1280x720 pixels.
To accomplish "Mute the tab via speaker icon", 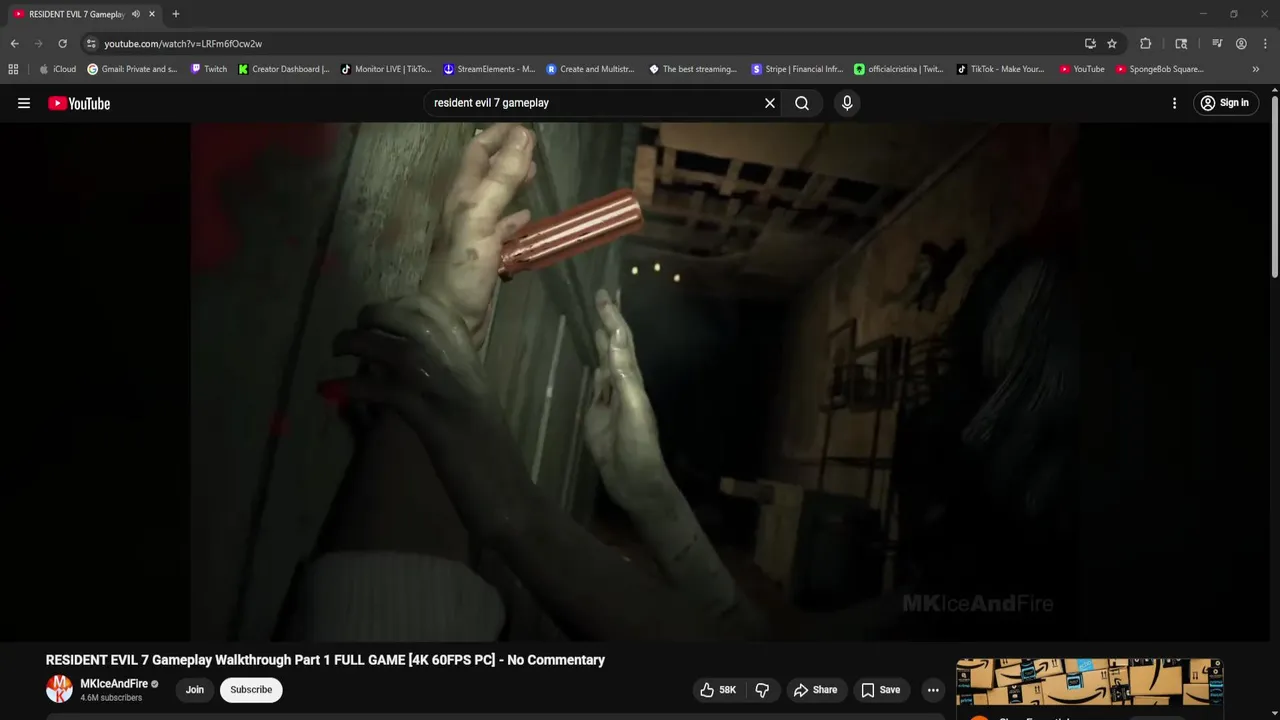I will point(136,14).
